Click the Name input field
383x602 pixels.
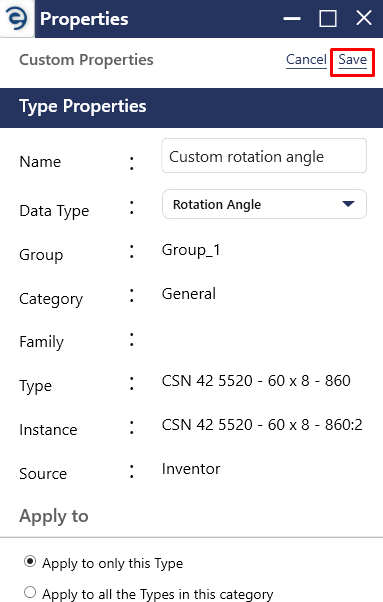coord(264,156)
